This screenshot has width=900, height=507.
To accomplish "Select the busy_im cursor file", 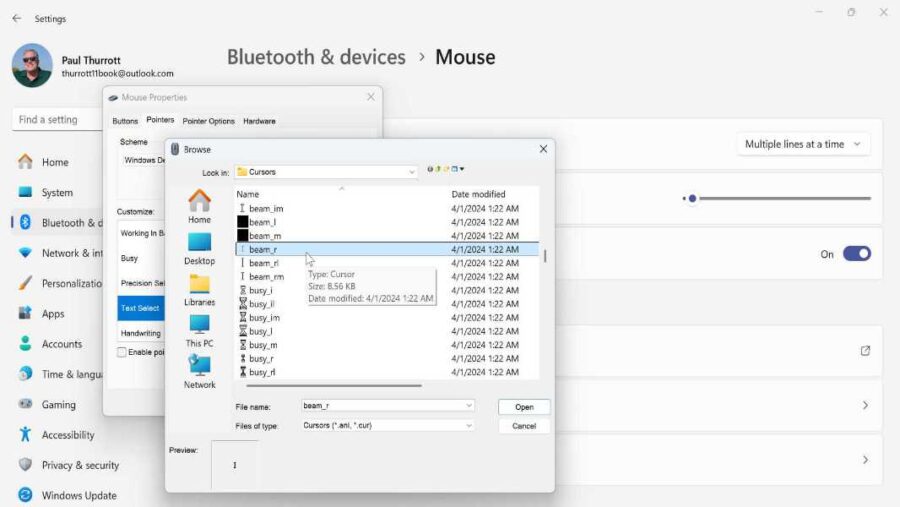I will (x=264, y=317).
